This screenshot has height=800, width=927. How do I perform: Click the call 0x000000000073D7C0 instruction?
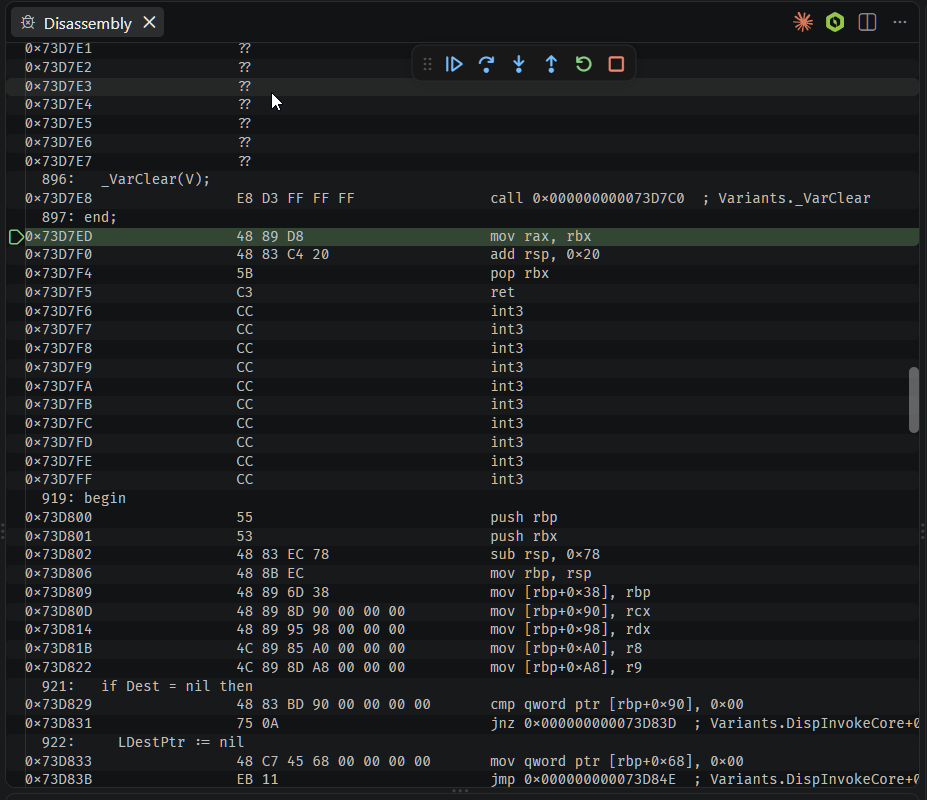click(x=587, y=199)
